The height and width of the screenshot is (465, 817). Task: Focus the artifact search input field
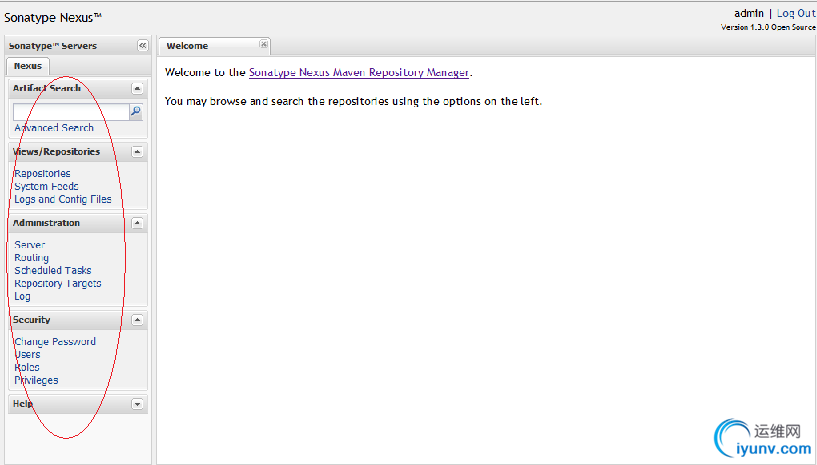pos(71,112)
